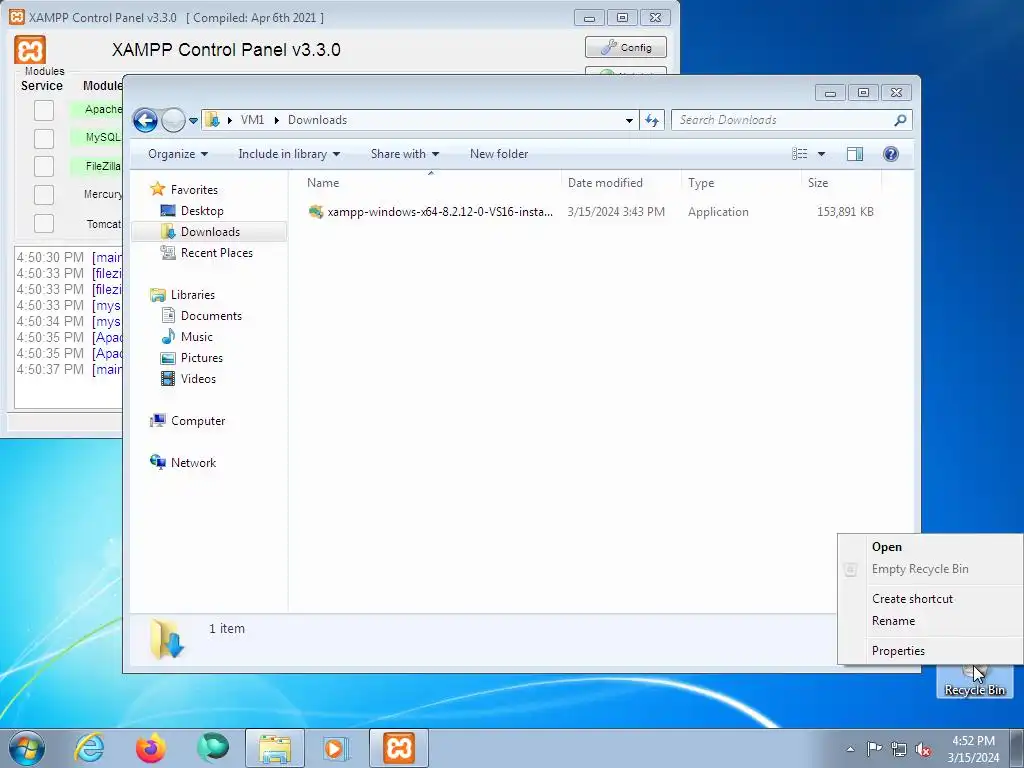
Task: Open the teal globe browser taskbar icon
Action: 213,748
